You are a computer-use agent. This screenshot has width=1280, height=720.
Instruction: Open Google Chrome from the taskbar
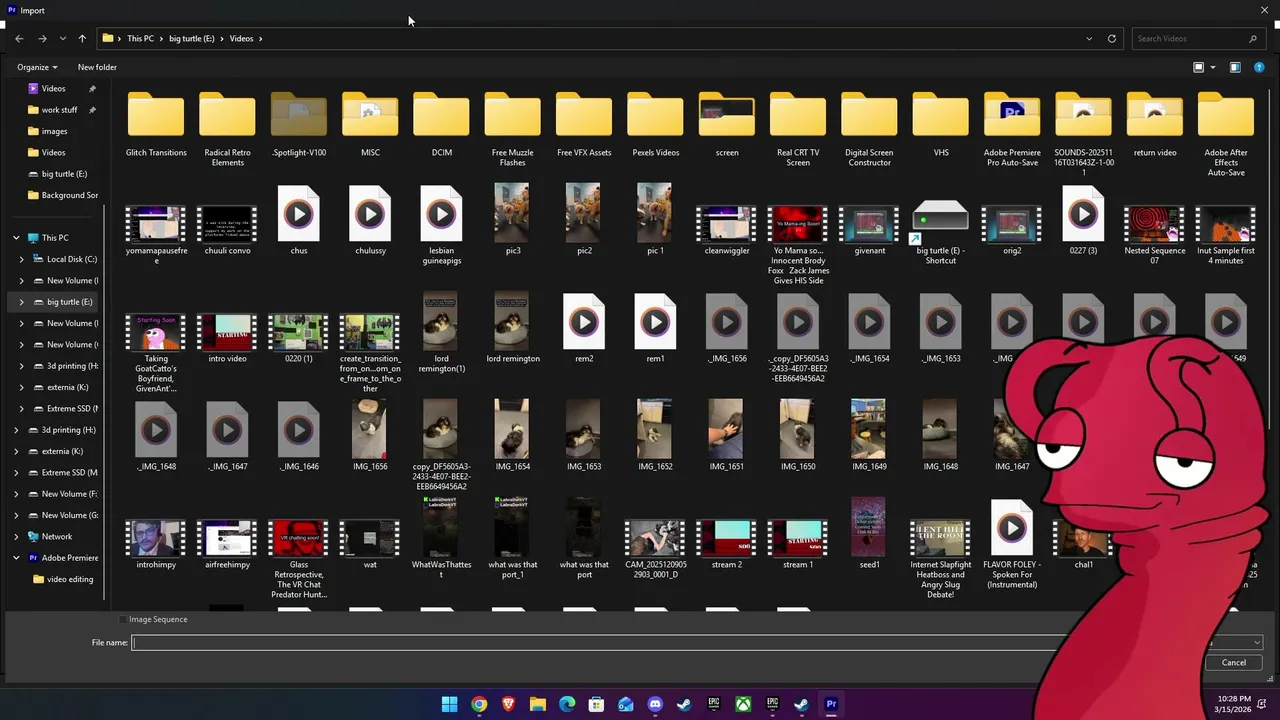tap(479, 704)
